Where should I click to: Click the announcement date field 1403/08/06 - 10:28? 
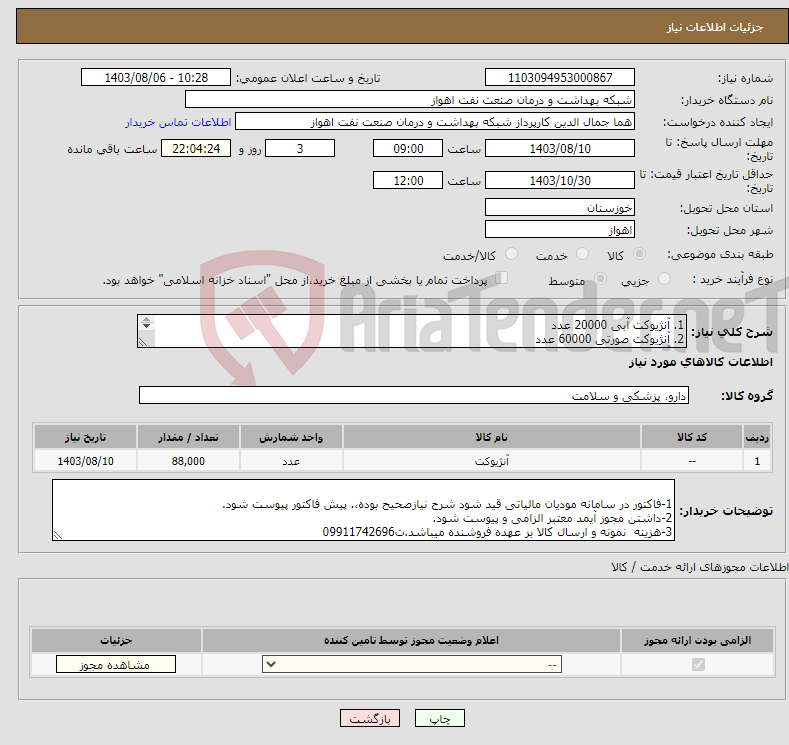point(156,77)
